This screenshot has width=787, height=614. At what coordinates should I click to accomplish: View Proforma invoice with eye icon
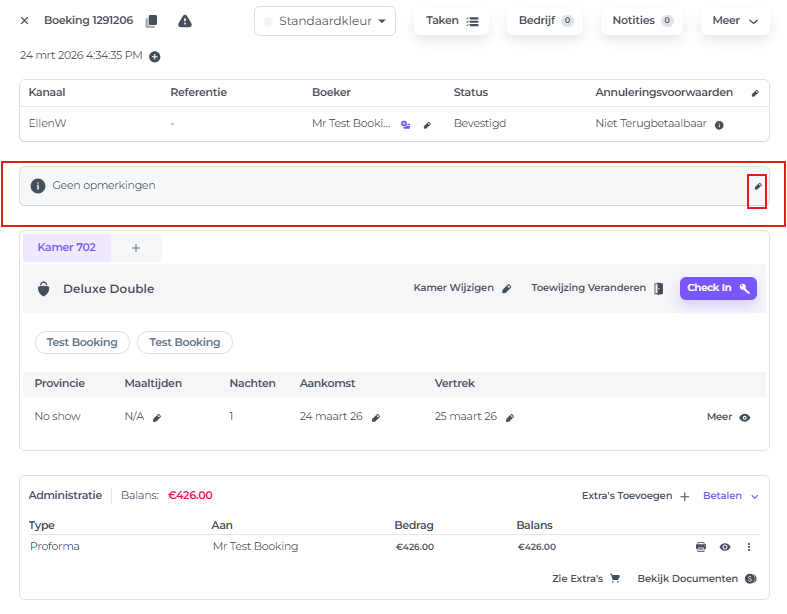coord(725,547)
